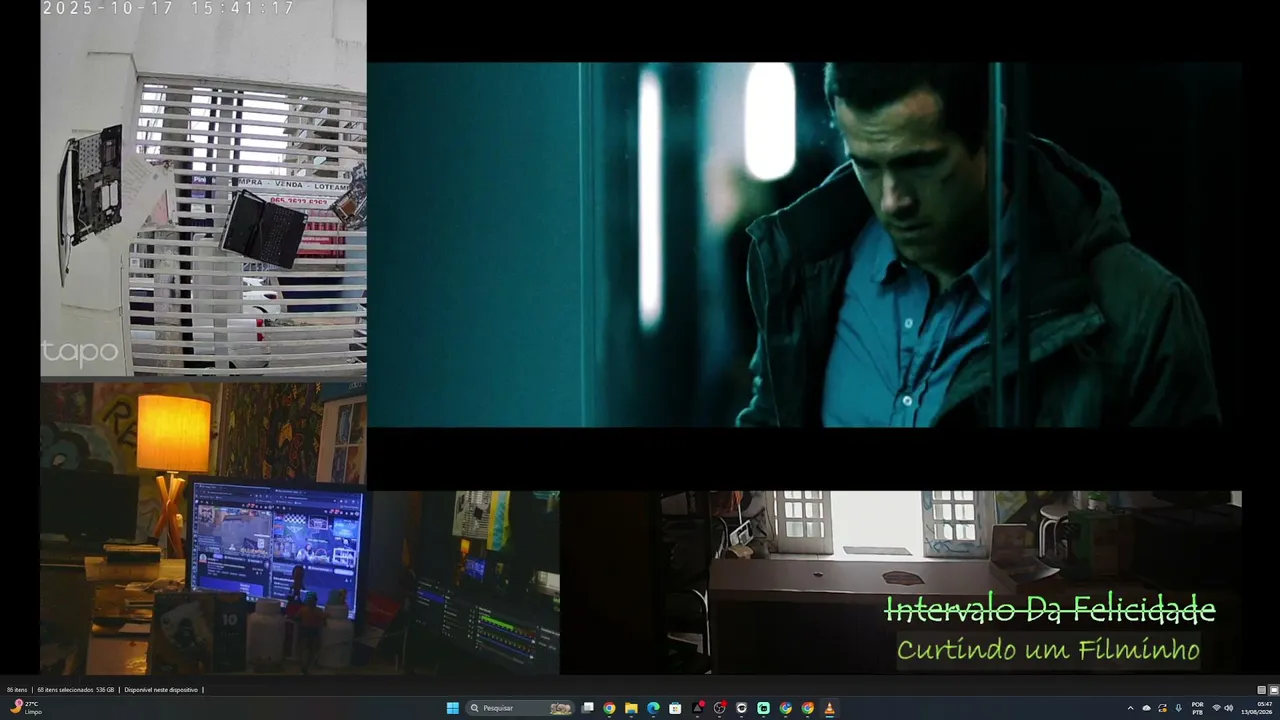The image size is (1280, 720).
Task: Click the '86 itens' status bar count
Action: [17, 690]
